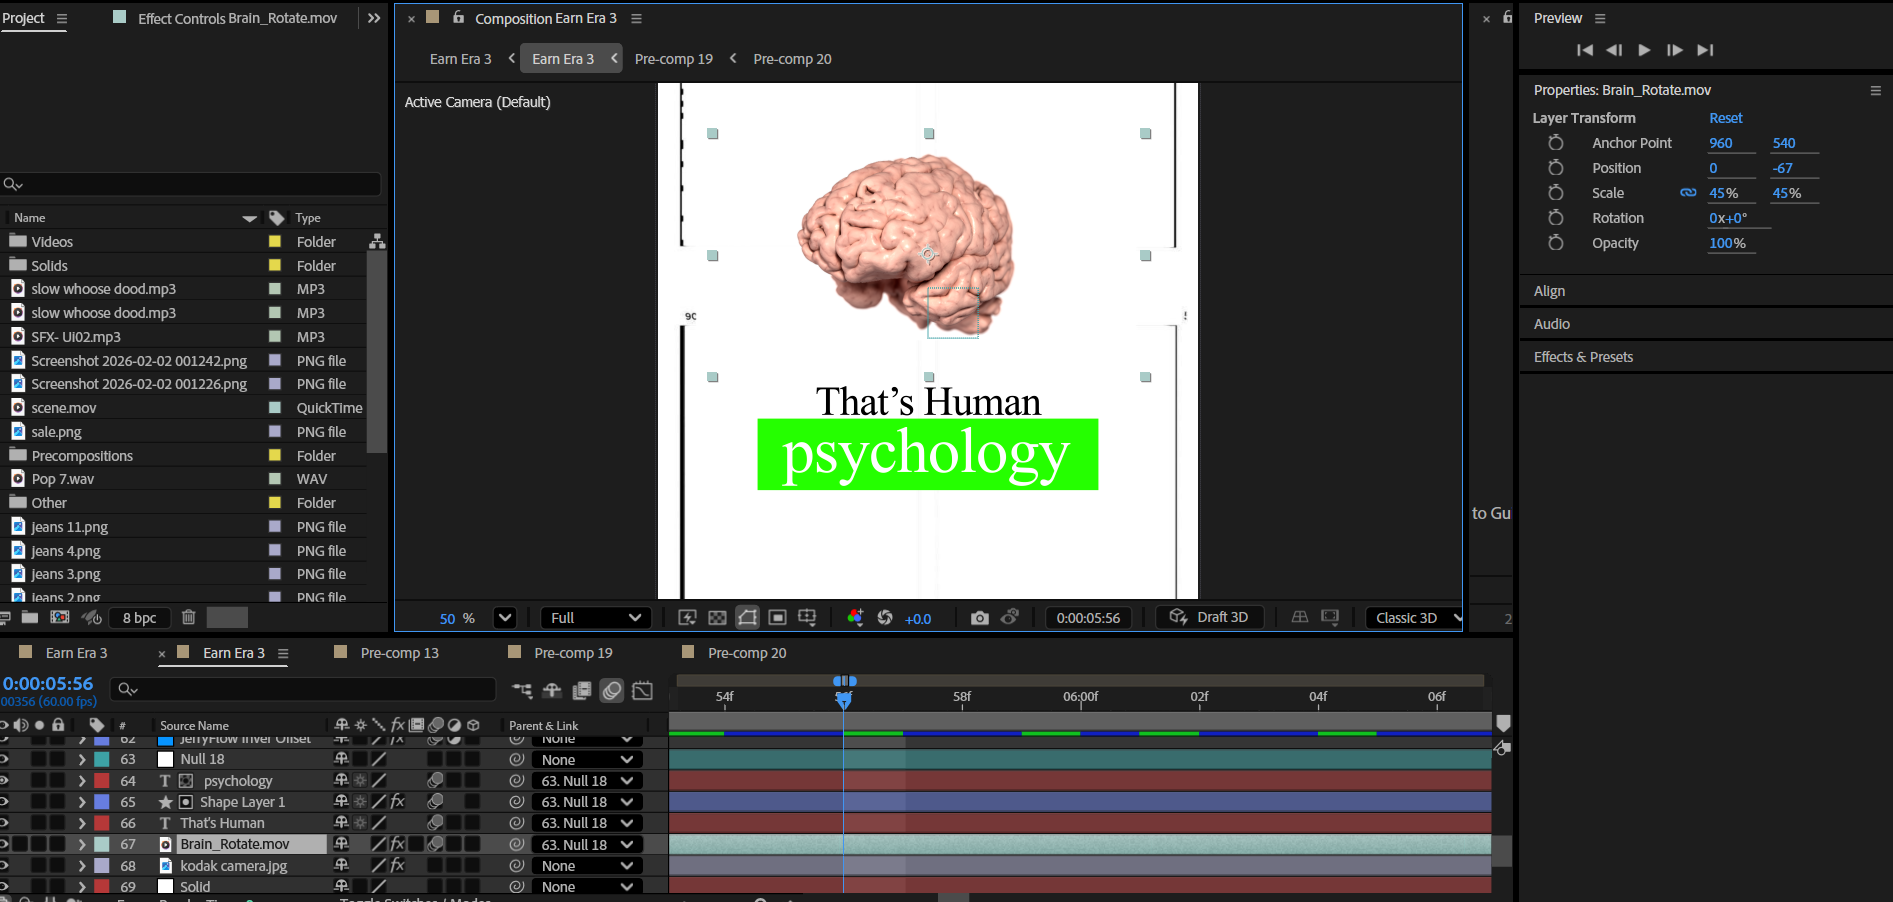Hide the psychology layer using eye icon

point(5,781)
